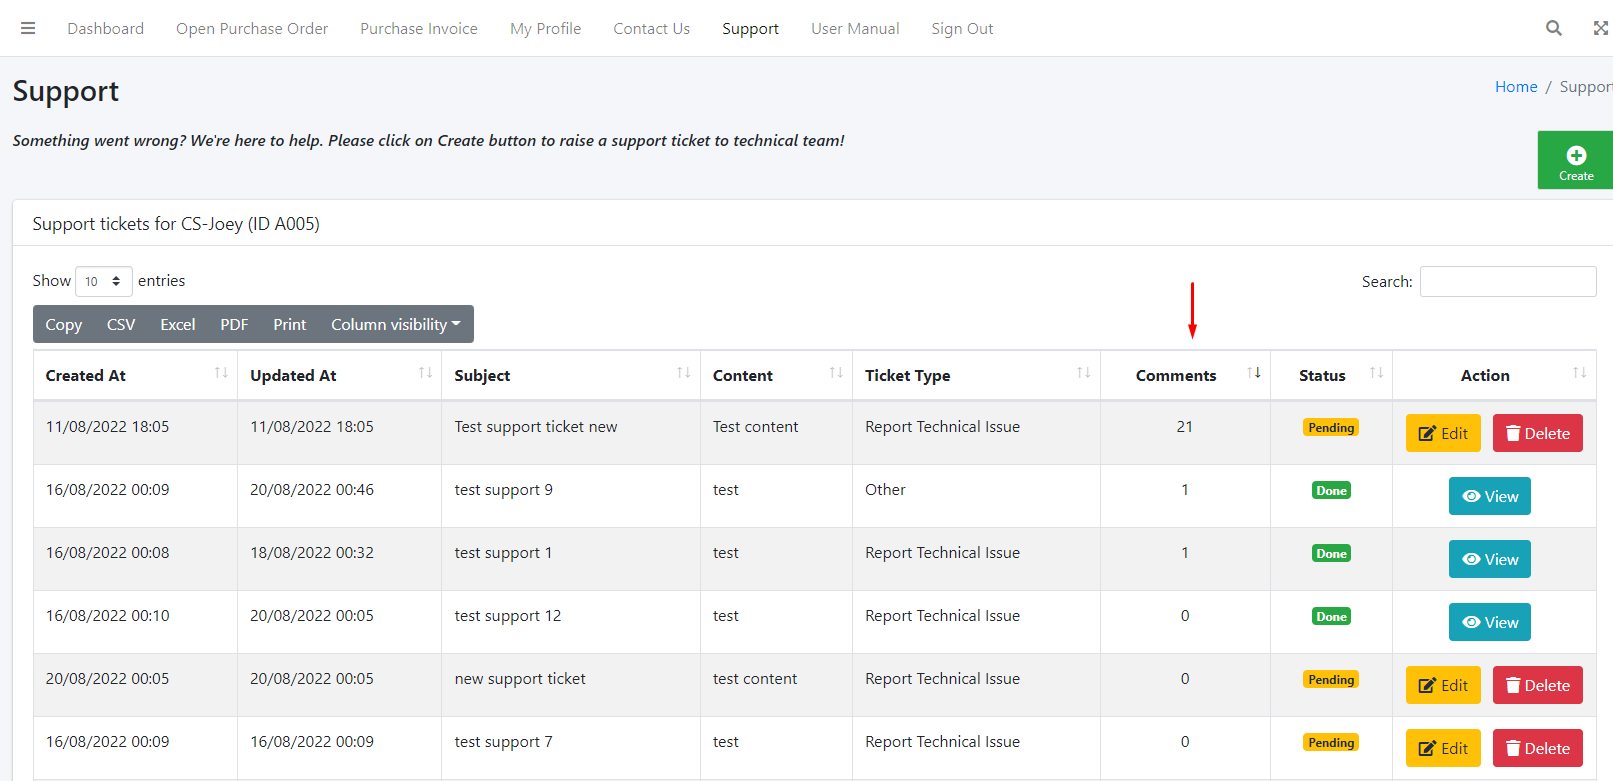Focus the table Search input field
Image resolution: width=1613 pixels, height=781 pixels.
[x=1507, y=282]
